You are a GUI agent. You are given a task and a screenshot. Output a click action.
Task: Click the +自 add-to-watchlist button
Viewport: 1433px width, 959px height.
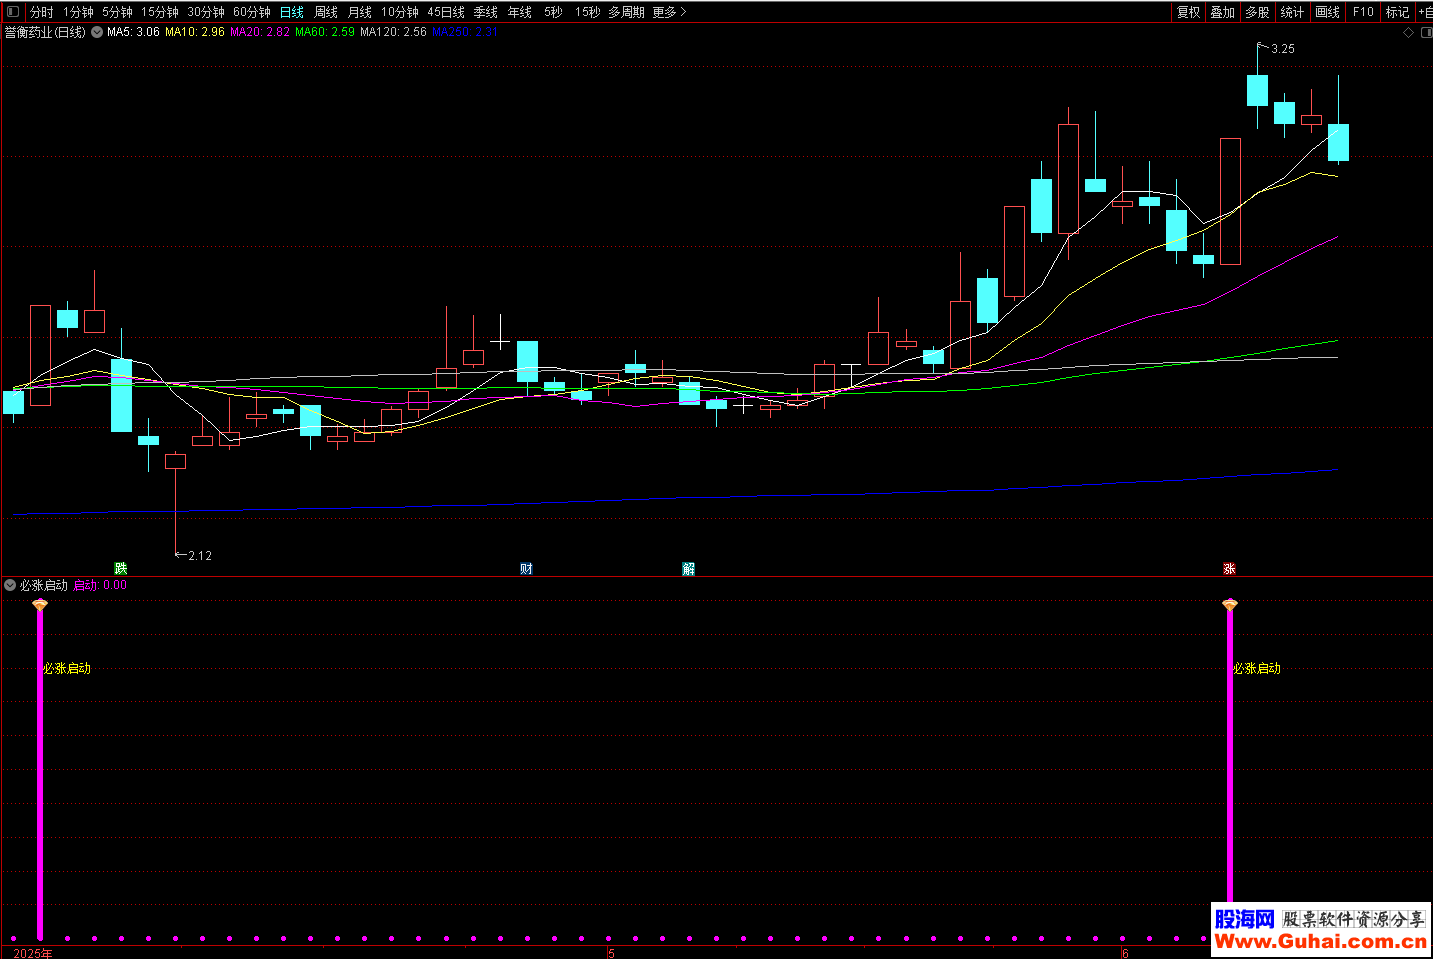(1425, 12)
